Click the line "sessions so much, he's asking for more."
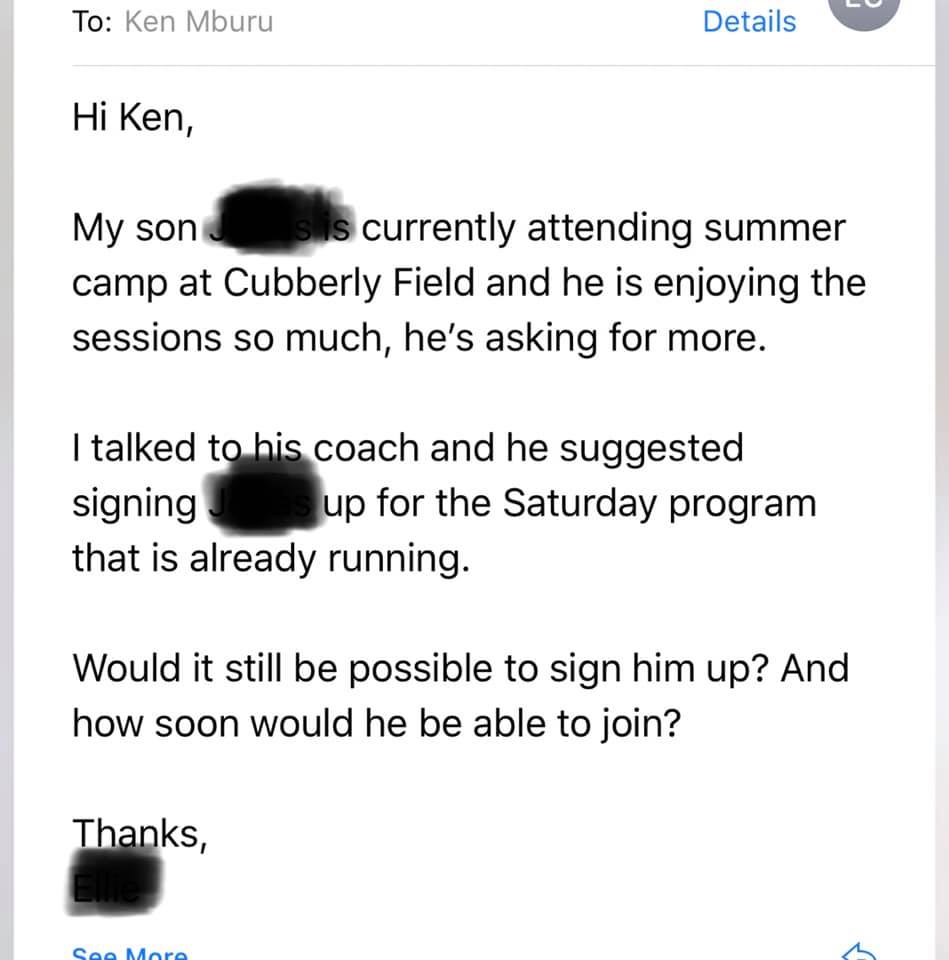This screenshot has height=960, width=949. (x=419, y=338)
